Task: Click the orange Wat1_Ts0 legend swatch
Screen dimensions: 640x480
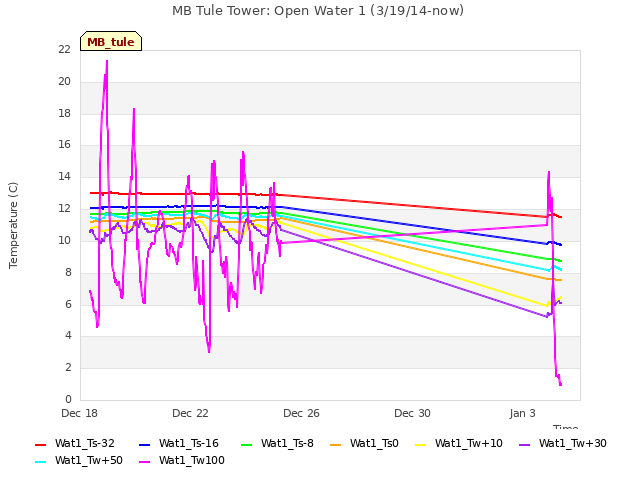Action: [x=336, y=444]
